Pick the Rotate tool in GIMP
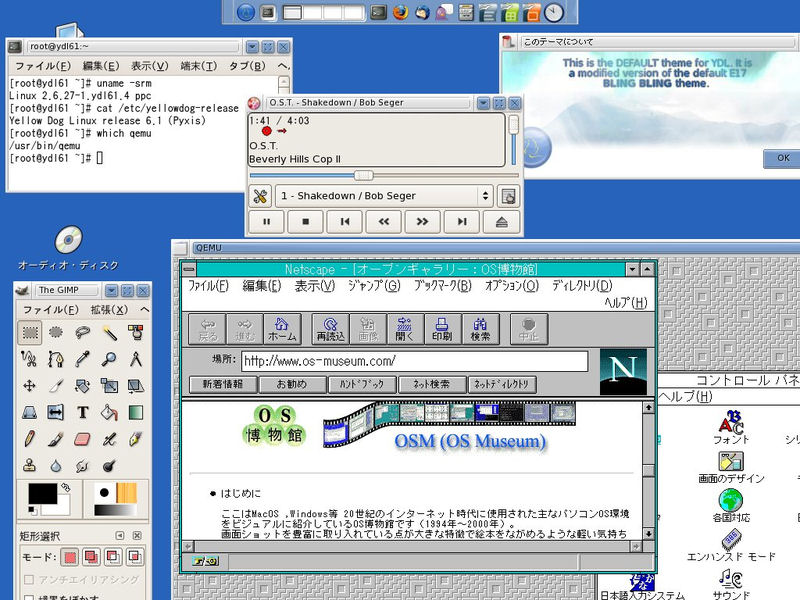800x600 pixels. pyautogui.click(x=83, y=386)
